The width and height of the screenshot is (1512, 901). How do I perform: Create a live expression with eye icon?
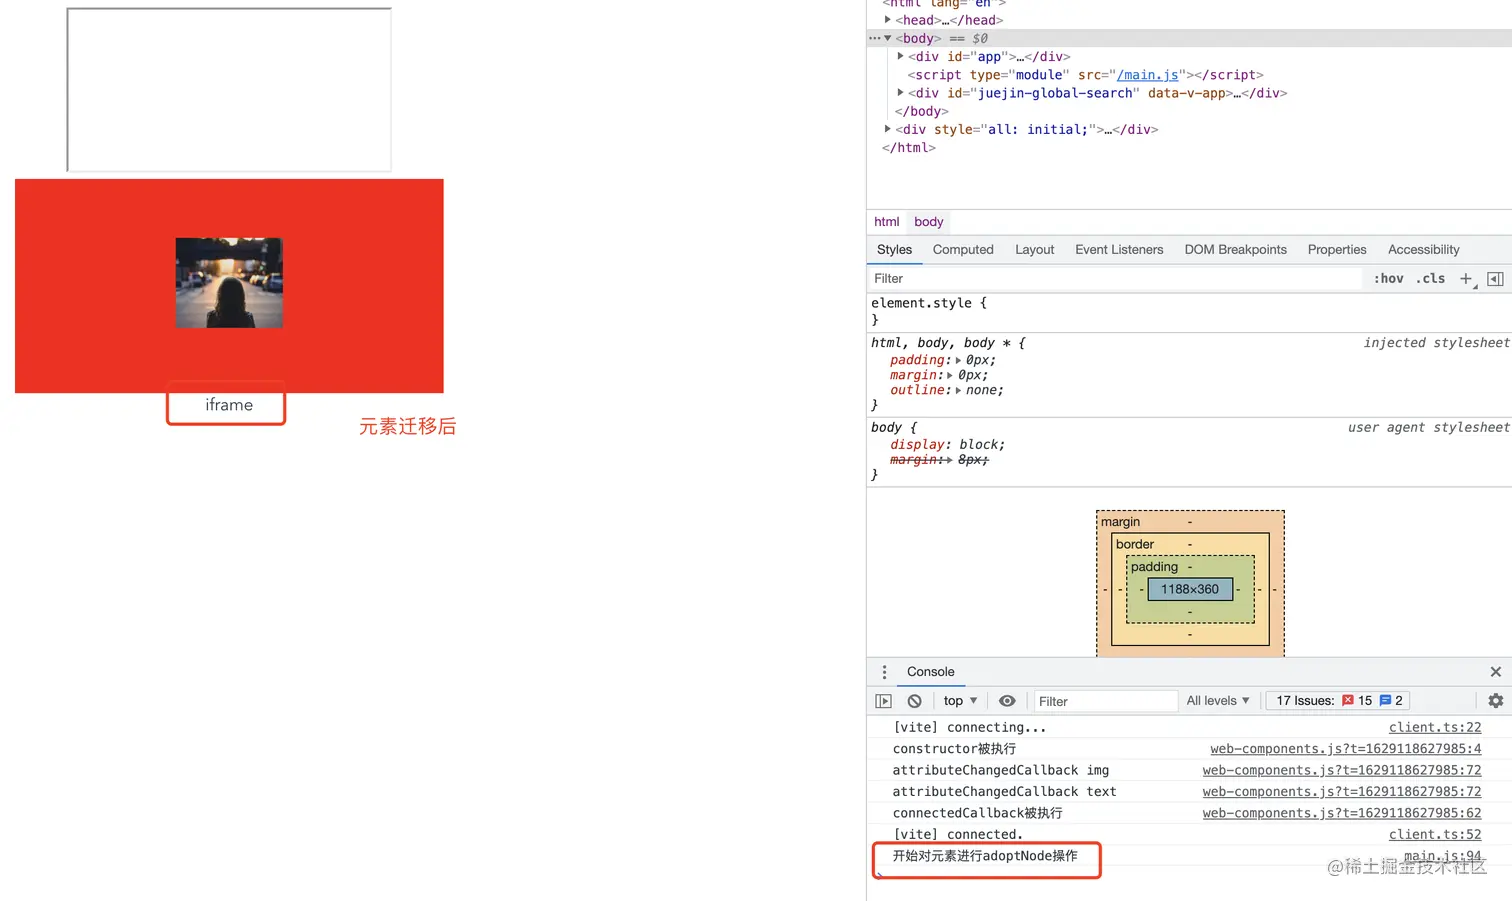(1007, 701)
